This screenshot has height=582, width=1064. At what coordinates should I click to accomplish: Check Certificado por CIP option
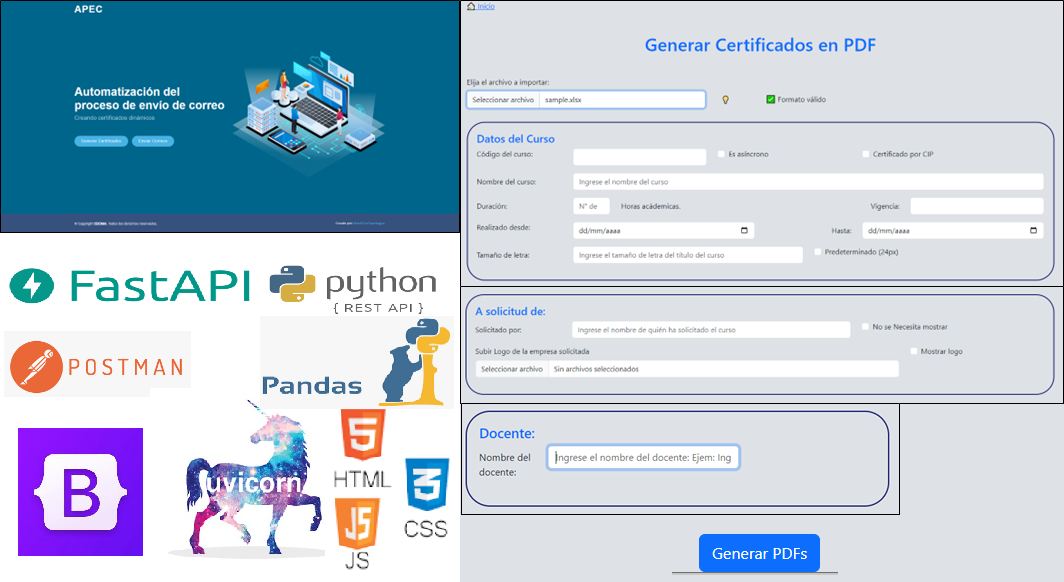pyautogui.click(x=864, y=153)
